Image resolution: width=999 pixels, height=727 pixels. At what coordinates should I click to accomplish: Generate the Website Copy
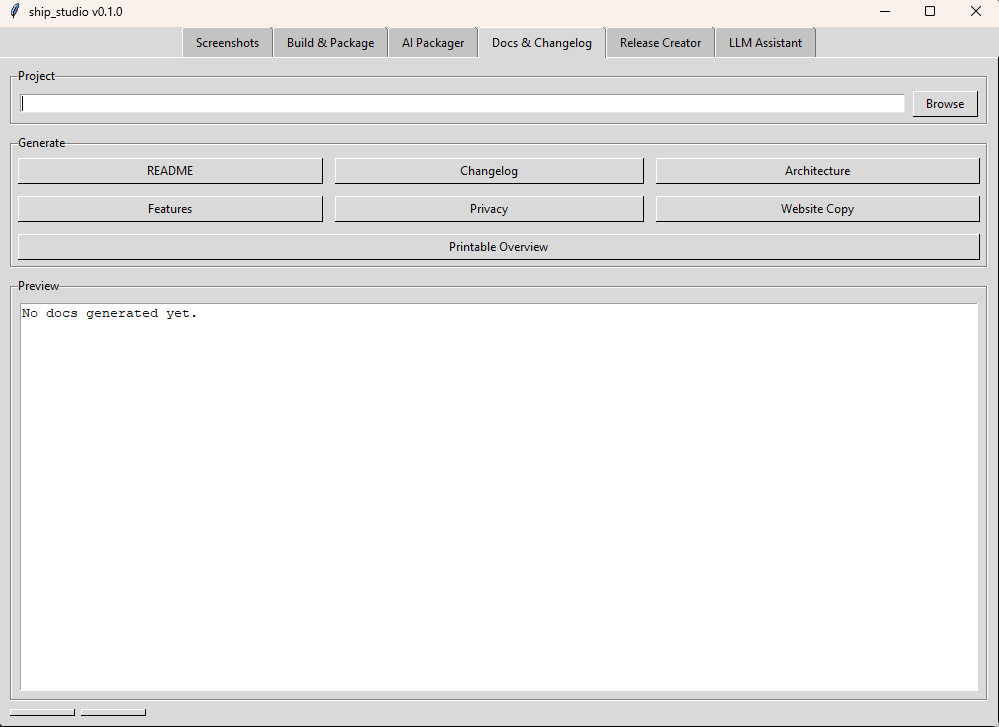click(817, 208)
